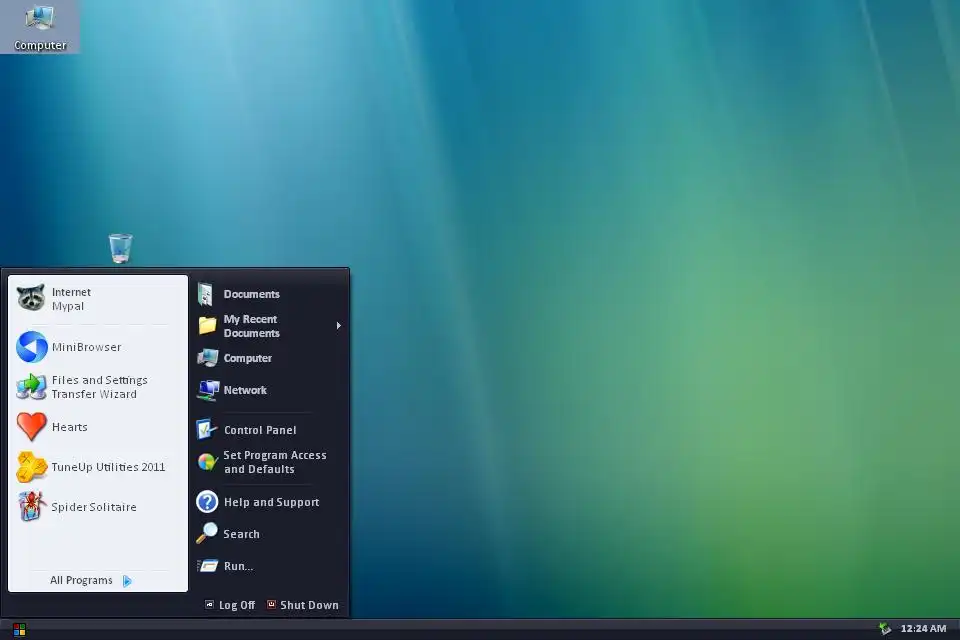Click the My Recent Documents folder icon
The width and height of the screenshot is (960, 640).
click(x=208, y=325)
